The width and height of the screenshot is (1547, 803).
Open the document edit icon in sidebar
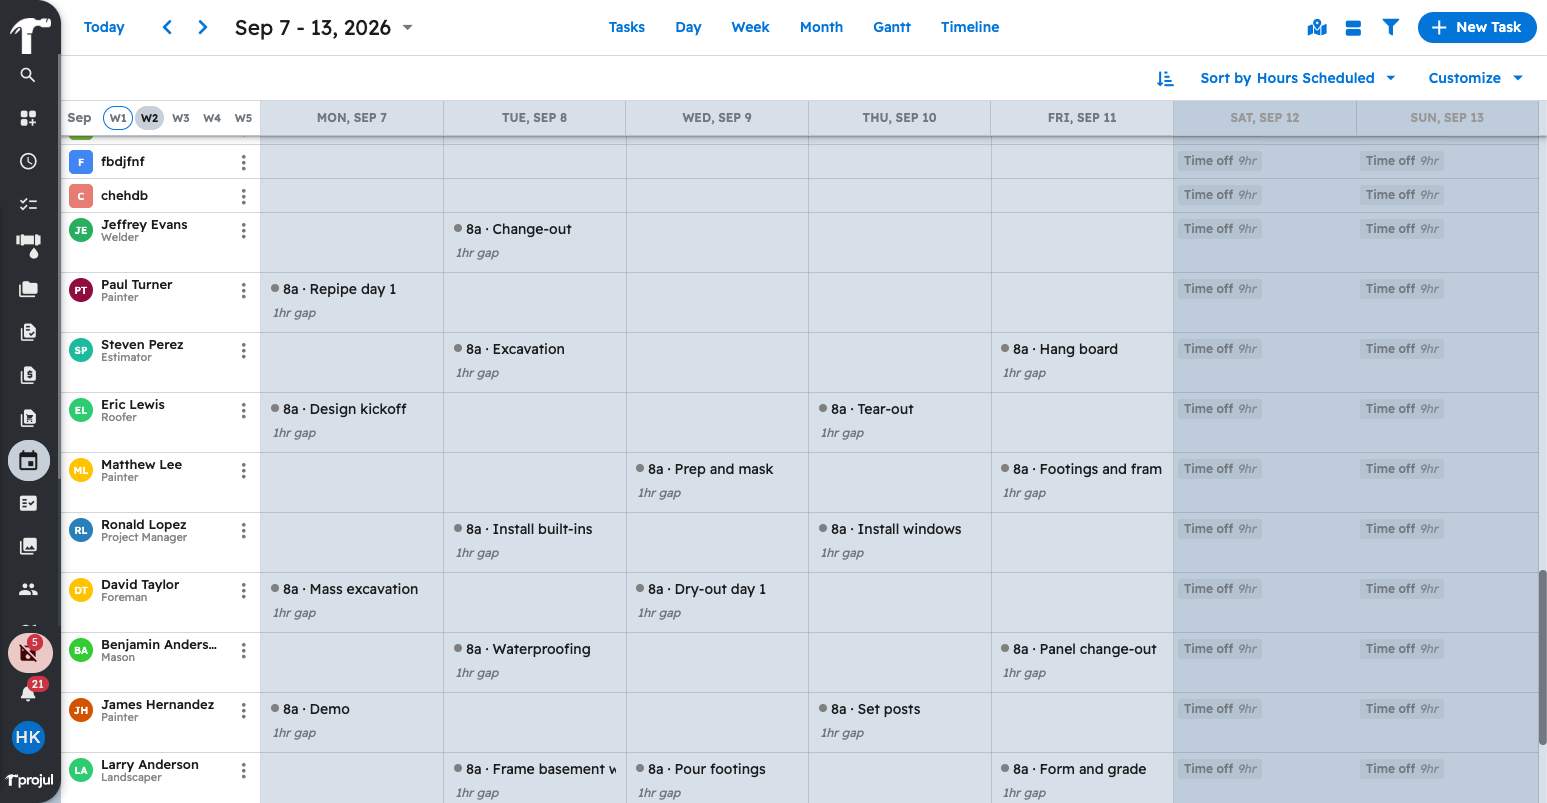tap(28, 332)
